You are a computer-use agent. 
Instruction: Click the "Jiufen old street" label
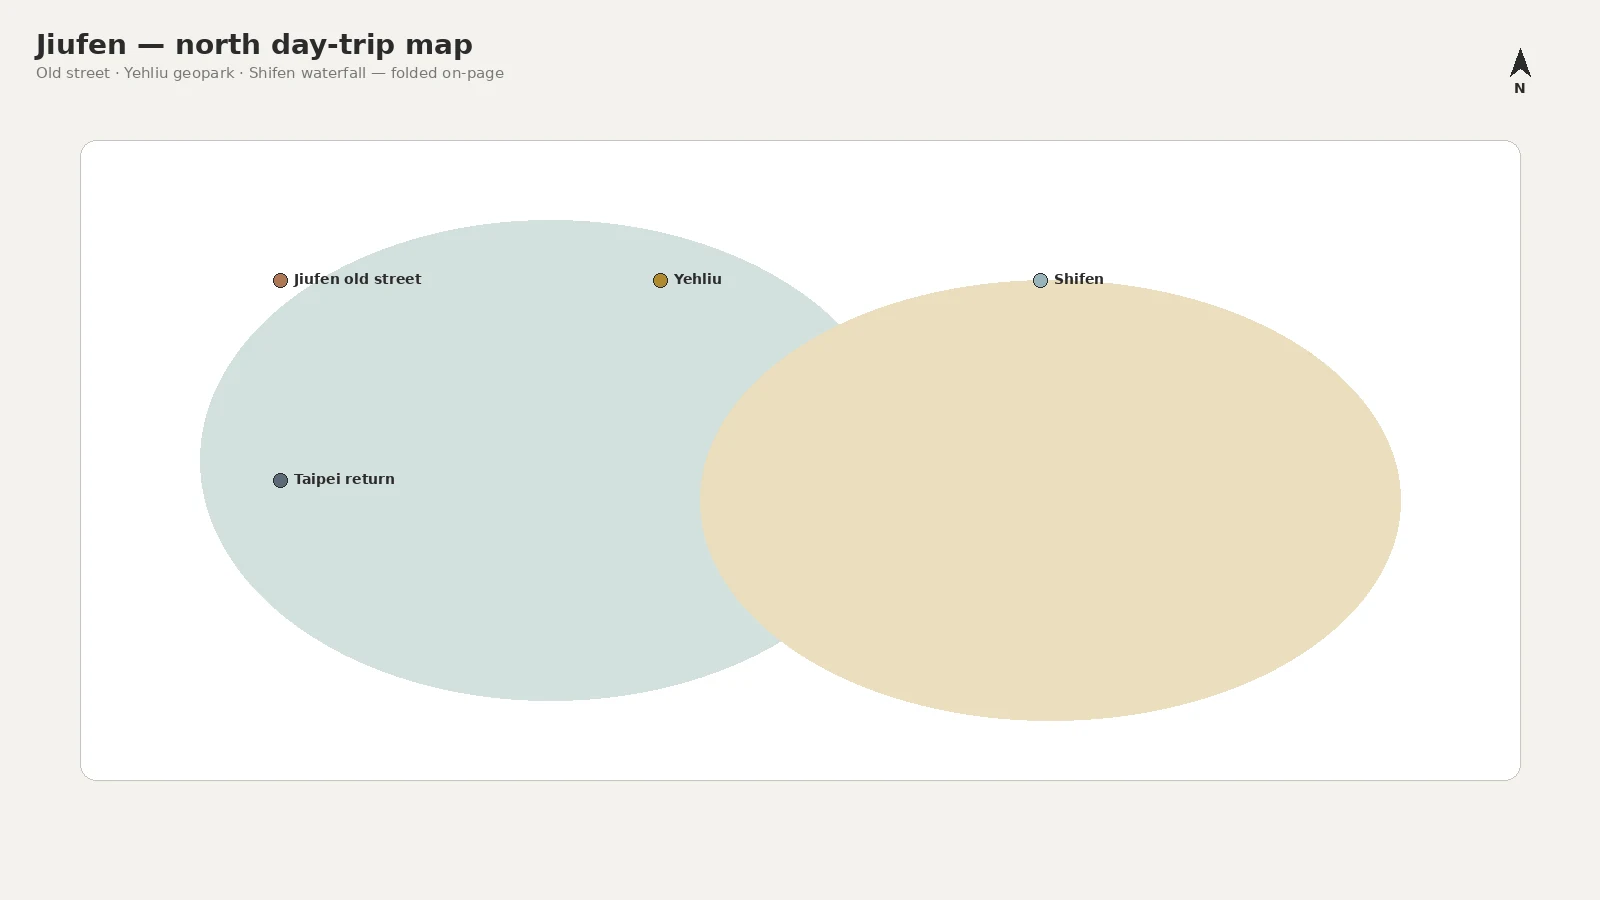click(x=357, y=279)
